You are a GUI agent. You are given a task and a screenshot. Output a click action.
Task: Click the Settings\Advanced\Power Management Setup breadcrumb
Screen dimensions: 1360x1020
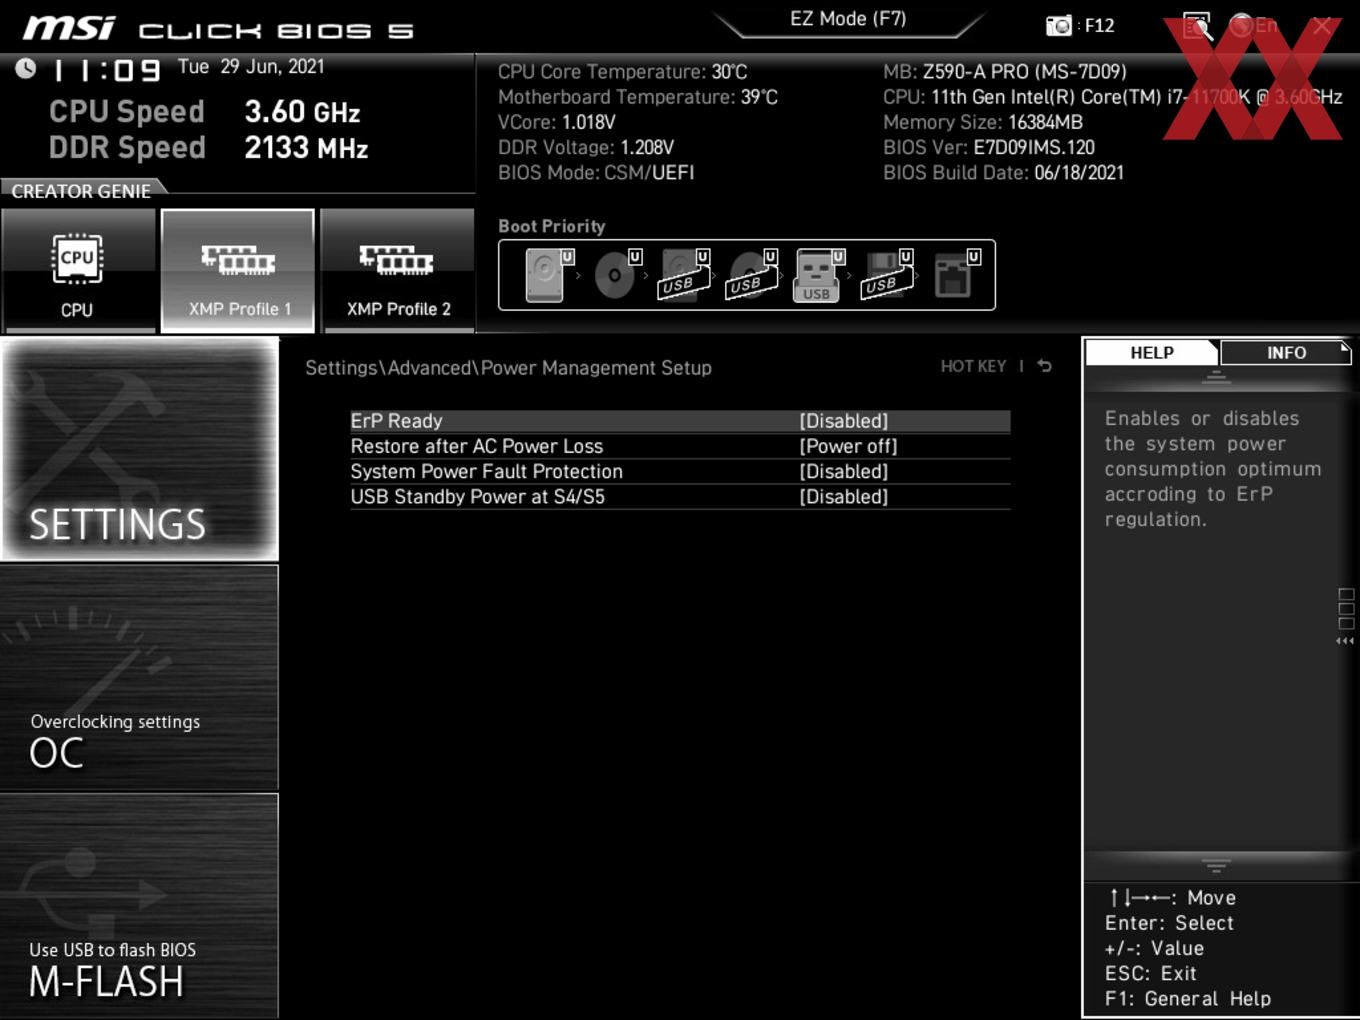508,368
